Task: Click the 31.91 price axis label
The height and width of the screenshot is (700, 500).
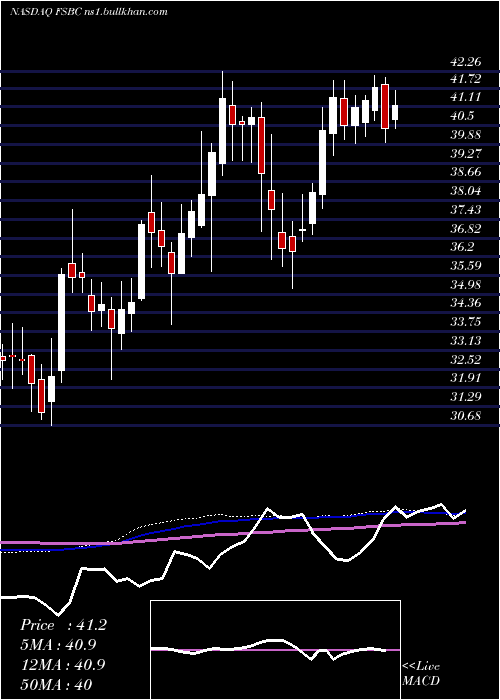Action: pos(466,378)
